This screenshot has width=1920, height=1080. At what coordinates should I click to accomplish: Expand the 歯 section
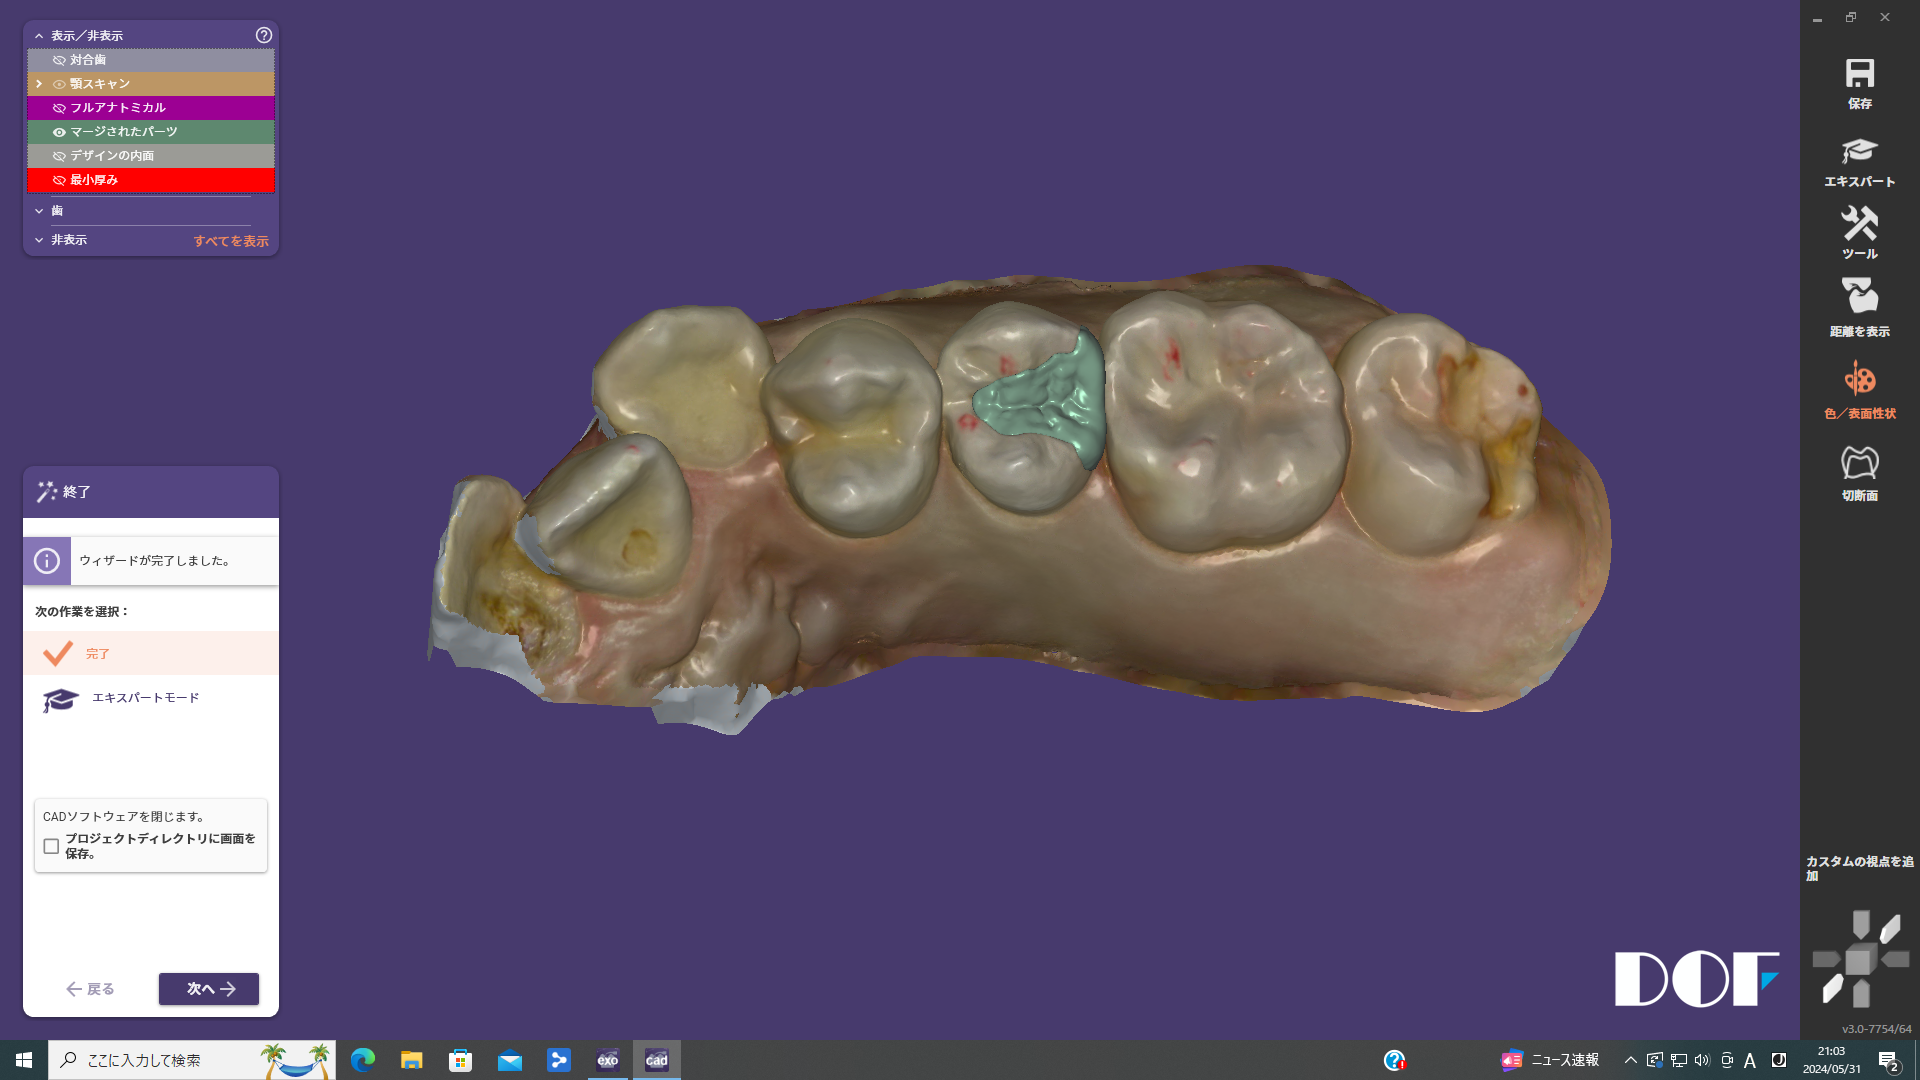[39, 211]
